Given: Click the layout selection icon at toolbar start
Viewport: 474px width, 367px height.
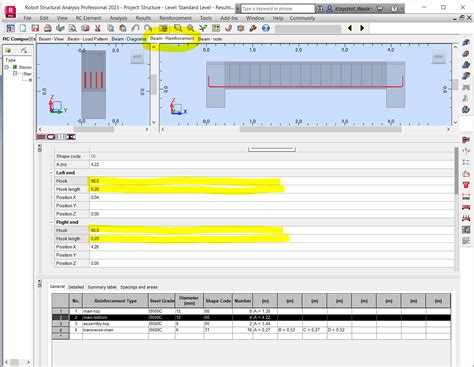Looking at the screenshot, I should point(10,28).
